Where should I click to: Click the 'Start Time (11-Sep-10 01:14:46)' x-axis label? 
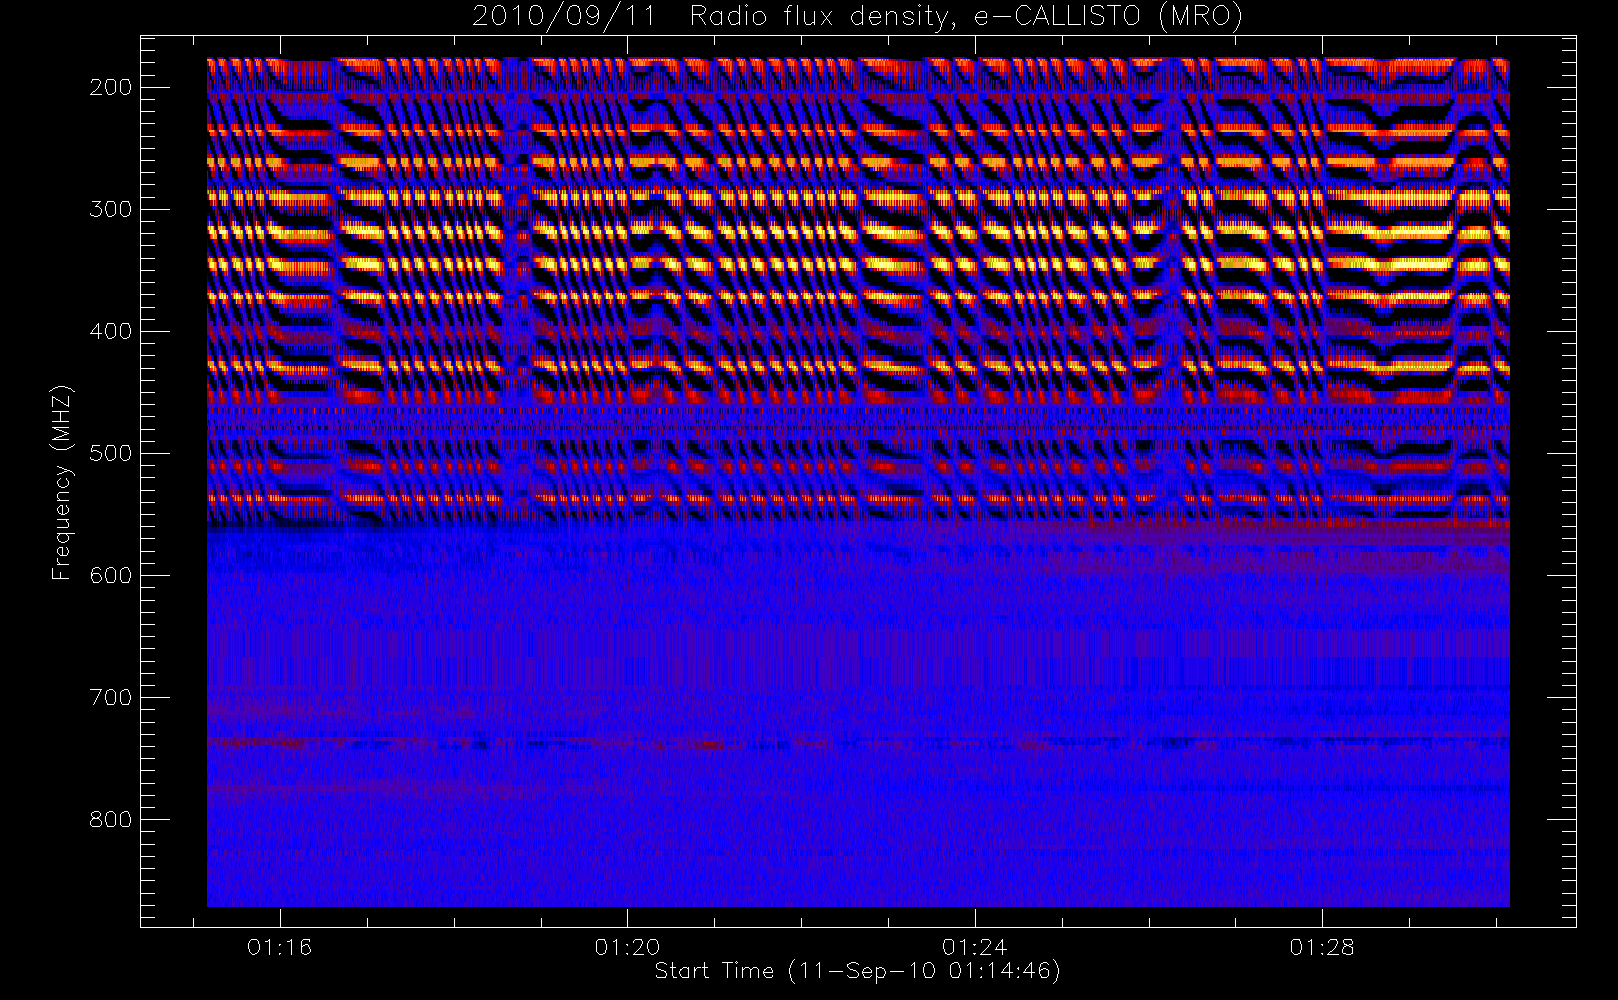click(x=857, y=971)
